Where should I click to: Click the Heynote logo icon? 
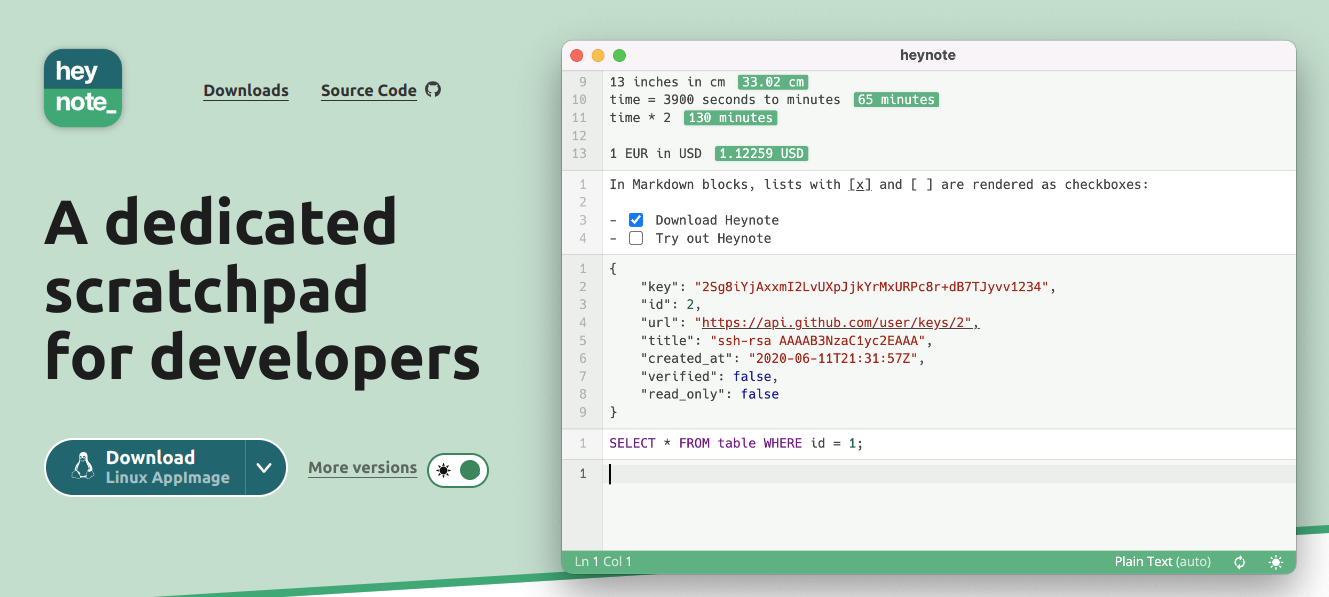(83, 88)
